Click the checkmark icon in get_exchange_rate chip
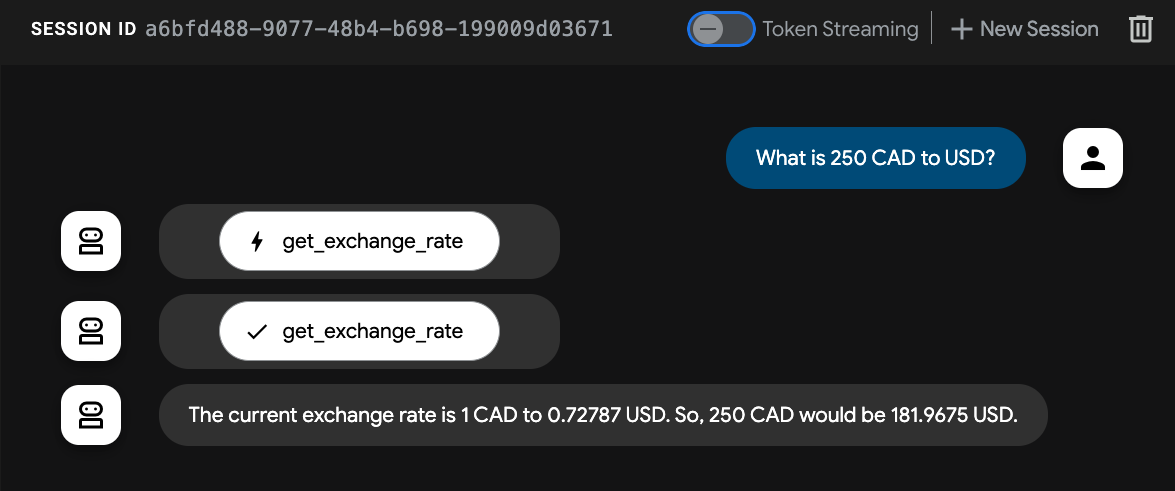This screenshot has height=491, width=1175. [257, 331]
